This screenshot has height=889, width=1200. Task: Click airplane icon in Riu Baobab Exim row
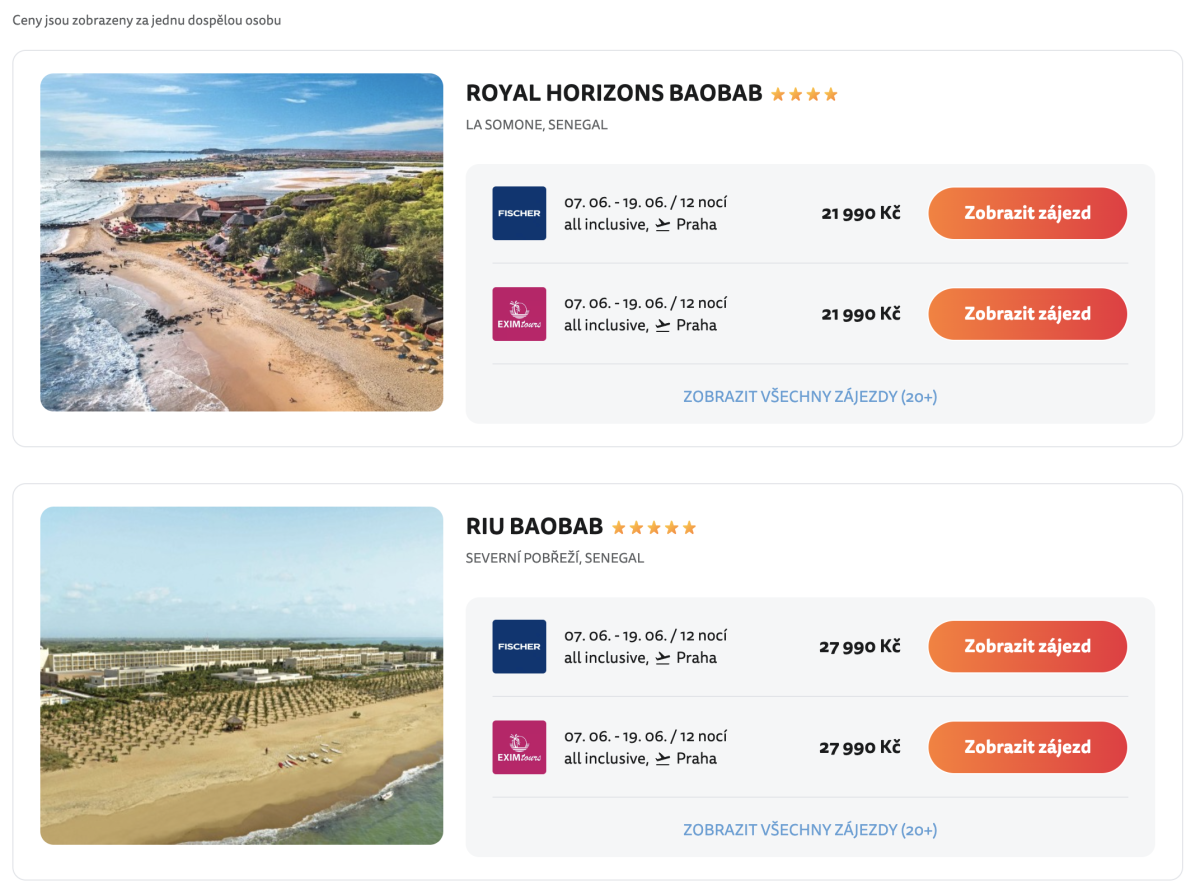pos(663,759)
